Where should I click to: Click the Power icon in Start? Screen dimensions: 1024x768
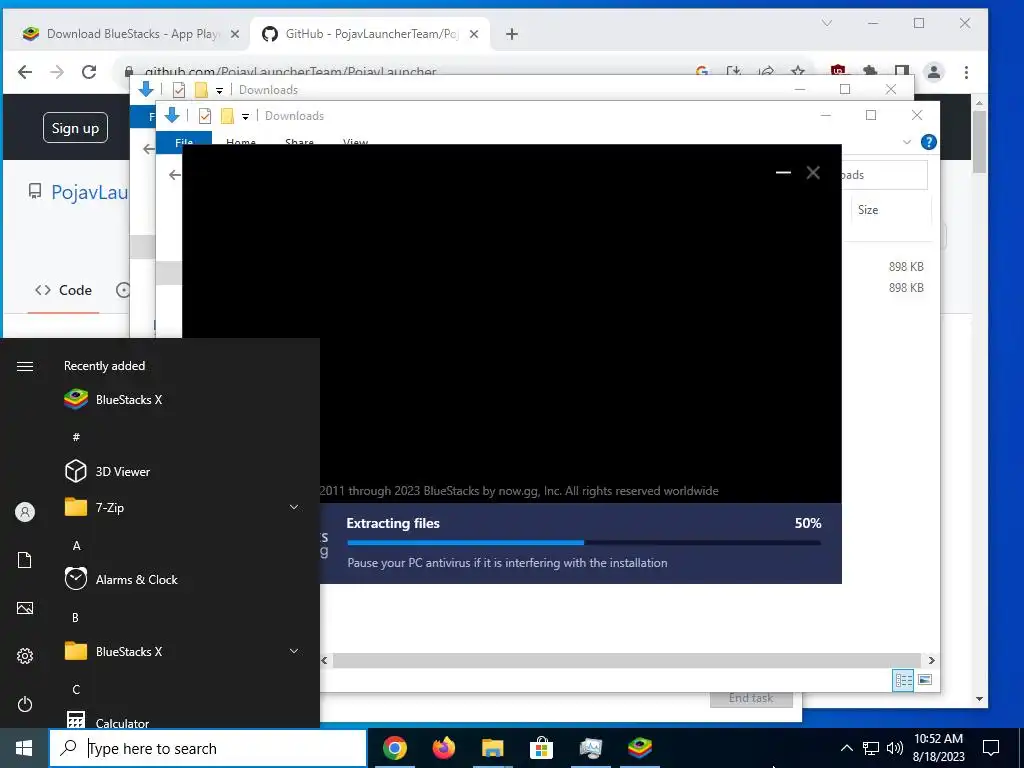click(25, 704)
